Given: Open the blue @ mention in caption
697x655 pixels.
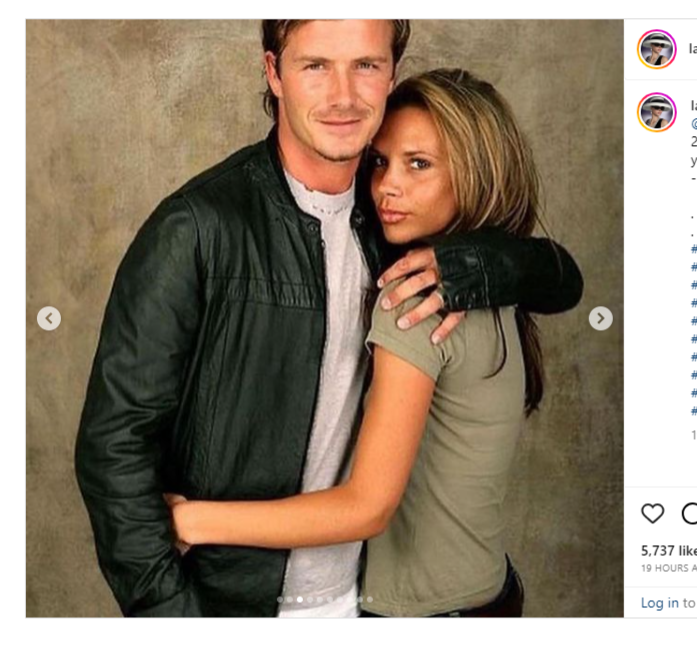Looking at the screenshot, I should click(694, 123).
